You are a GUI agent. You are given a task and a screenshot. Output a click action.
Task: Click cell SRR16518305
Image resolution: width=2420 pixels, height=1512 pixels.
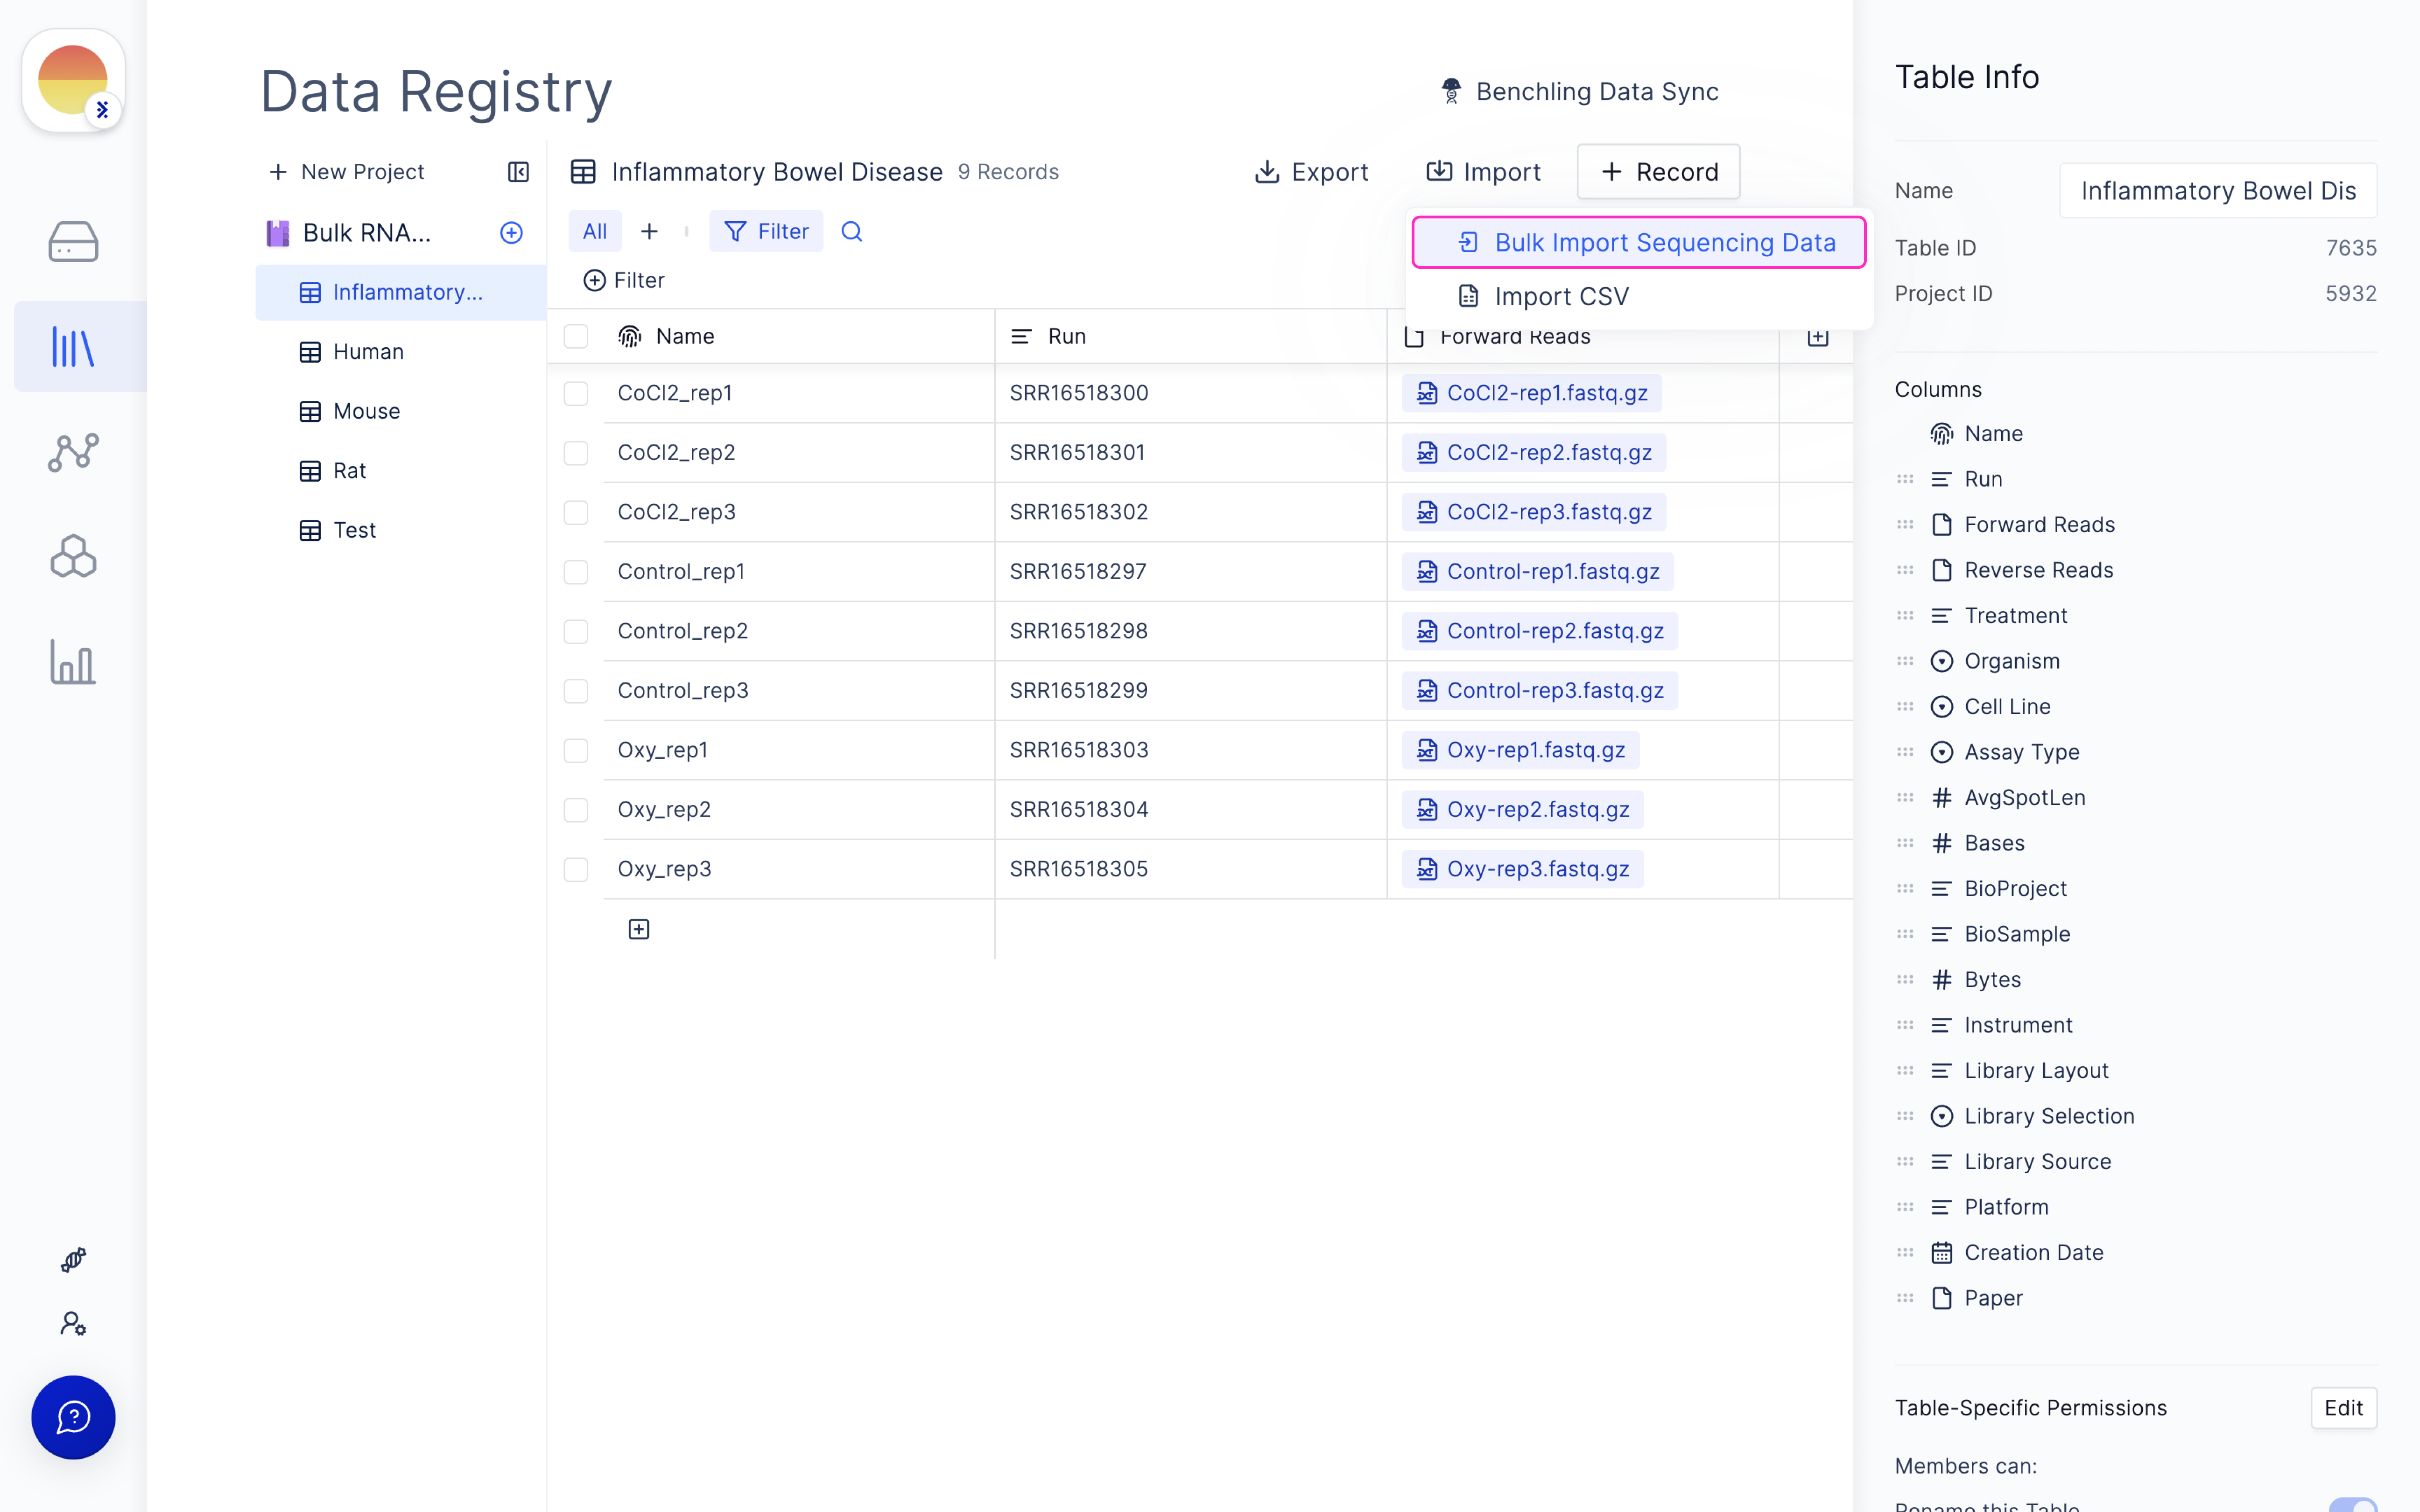click(1191, 869)
